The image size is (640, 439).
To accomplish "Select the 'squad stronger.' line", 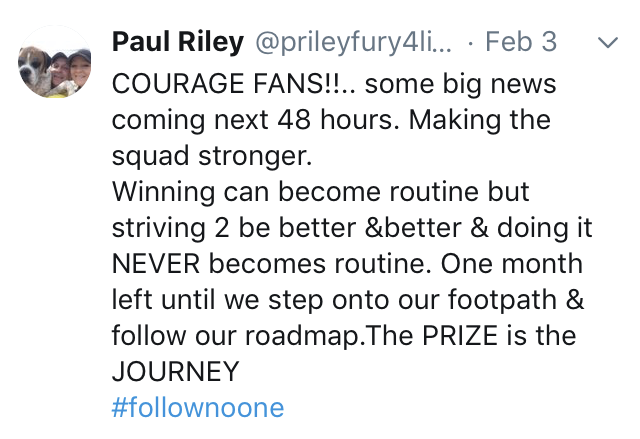I will coord(212,157).
